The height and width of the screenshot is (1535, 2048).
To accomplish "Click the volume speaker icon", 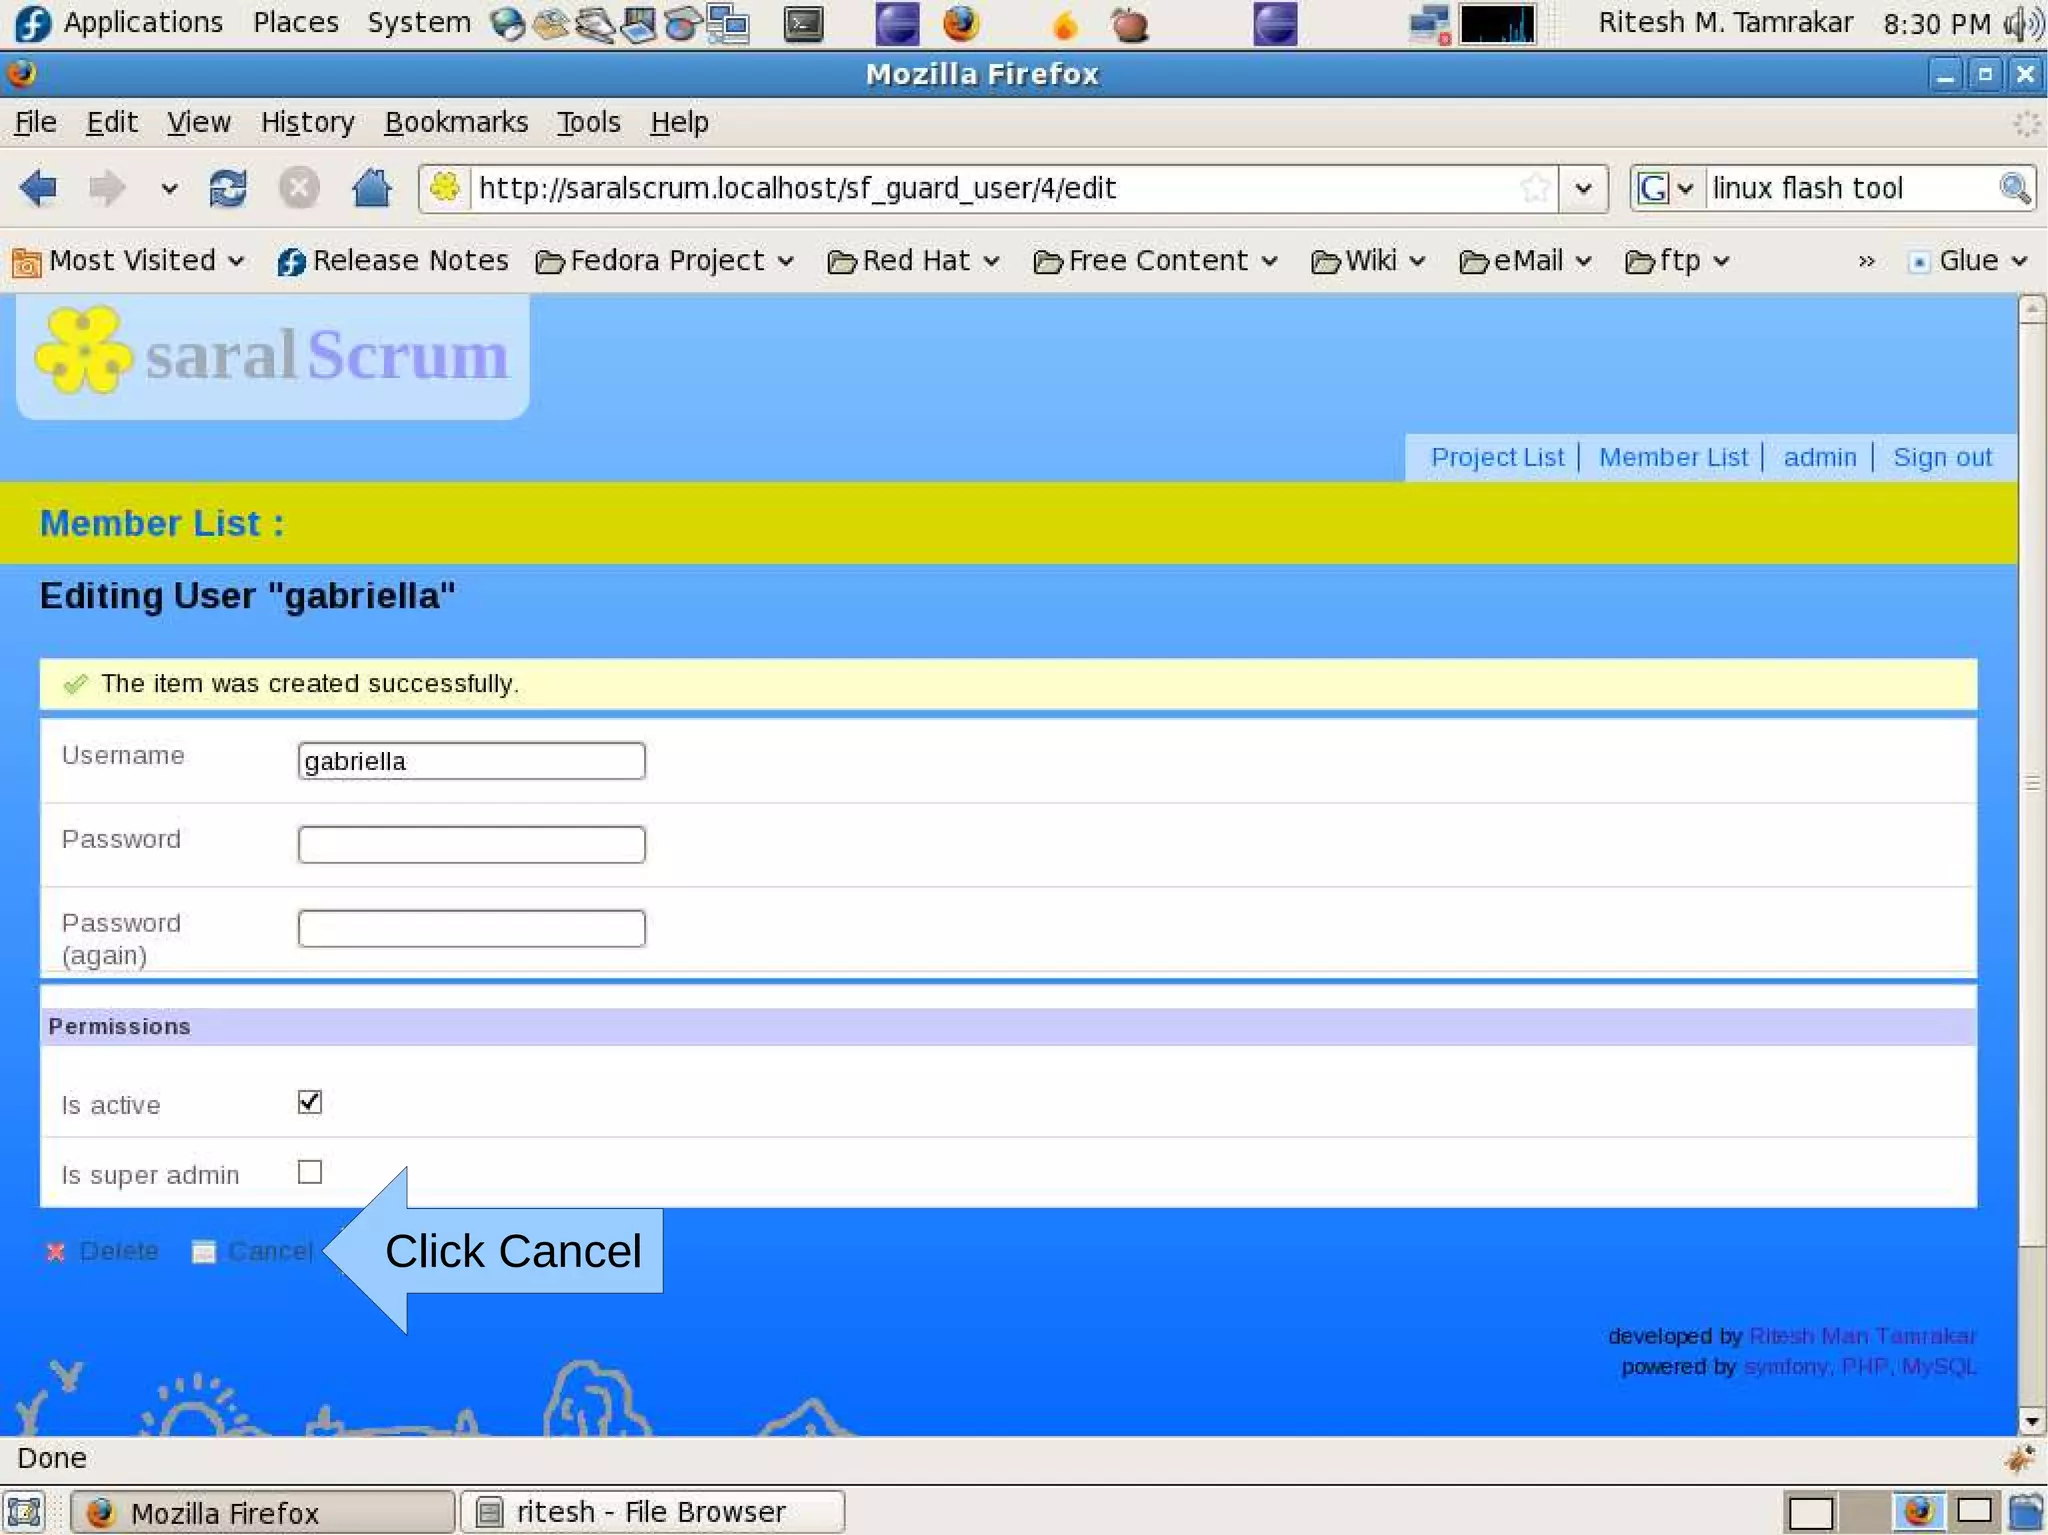I will 2025,24.
